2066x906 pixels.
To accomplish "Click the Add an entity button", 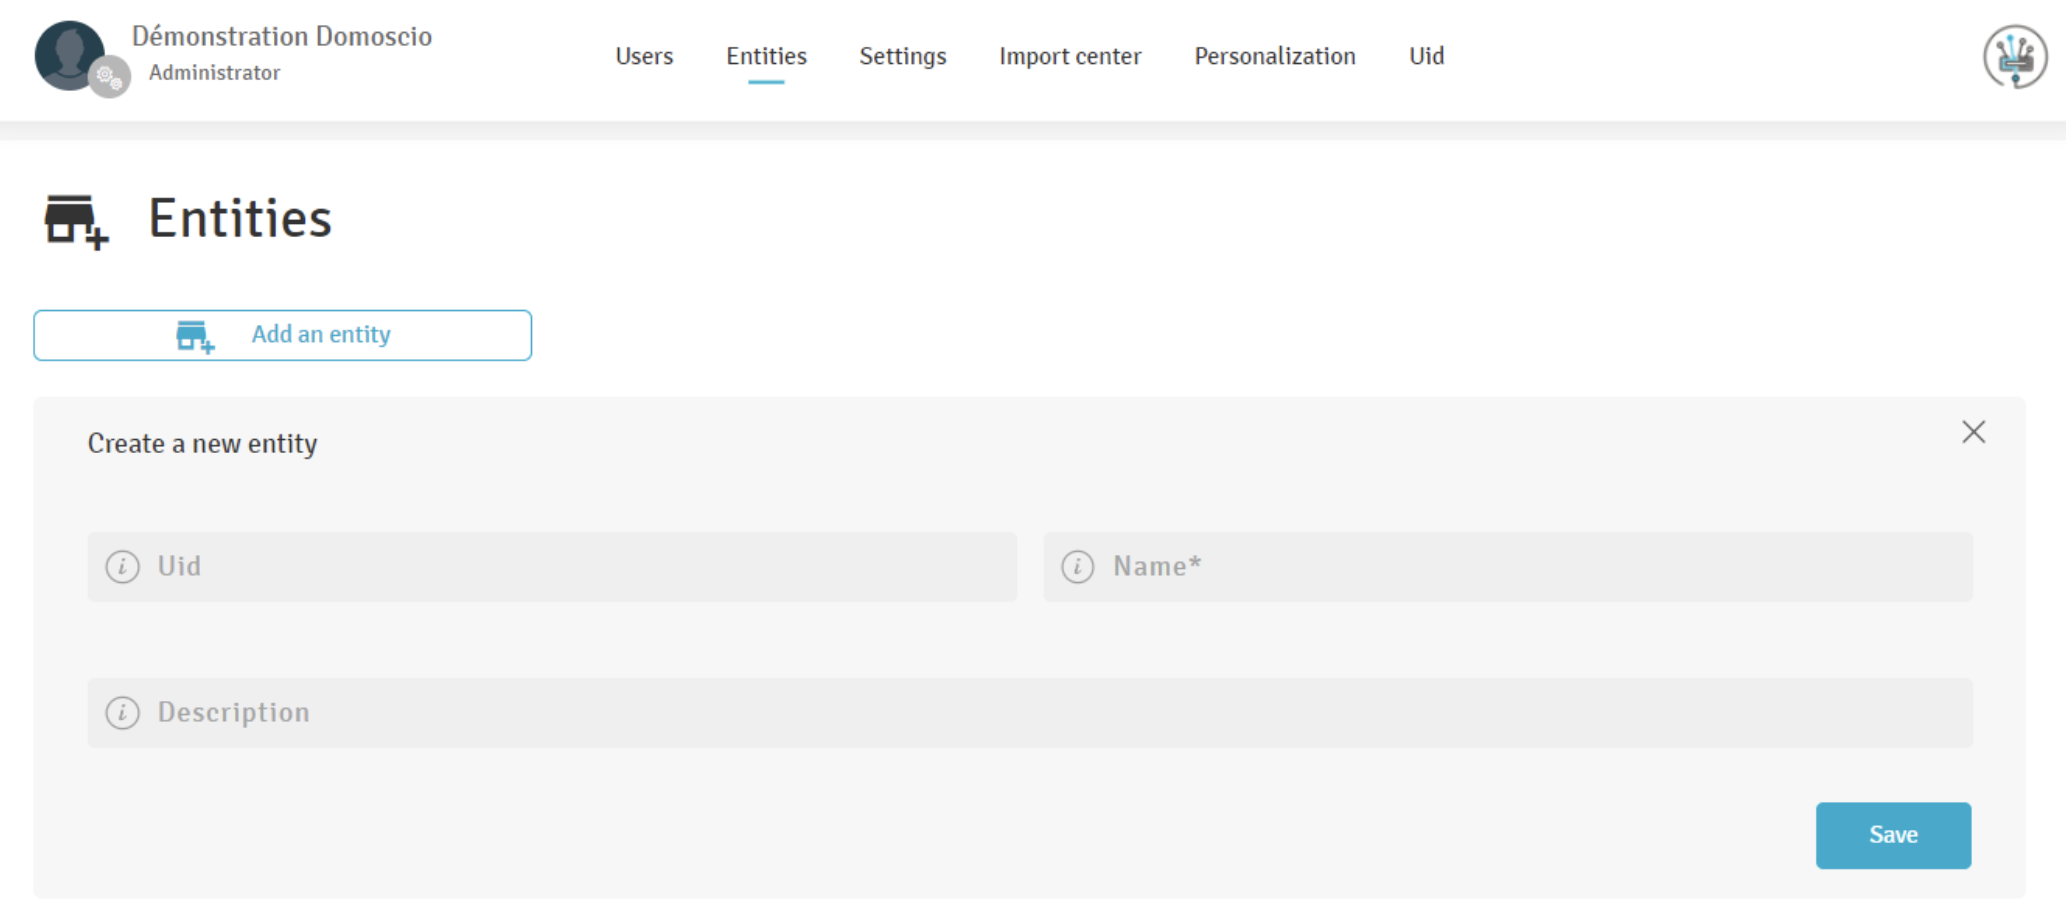I will pyautogui.click(x=282, y=335).
